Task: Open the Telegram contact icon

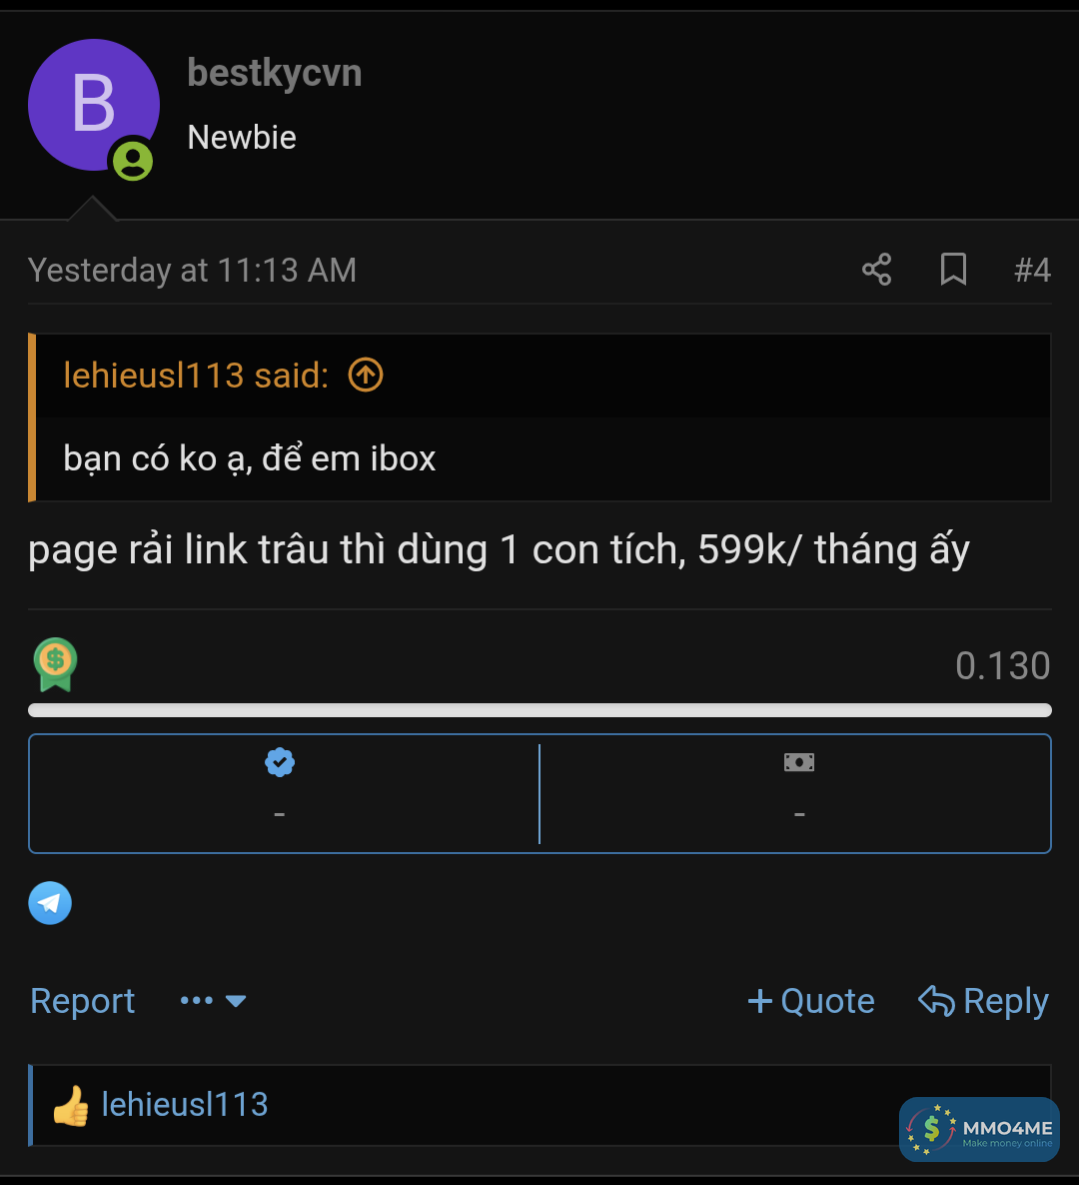Action: [x=50, y=903]
